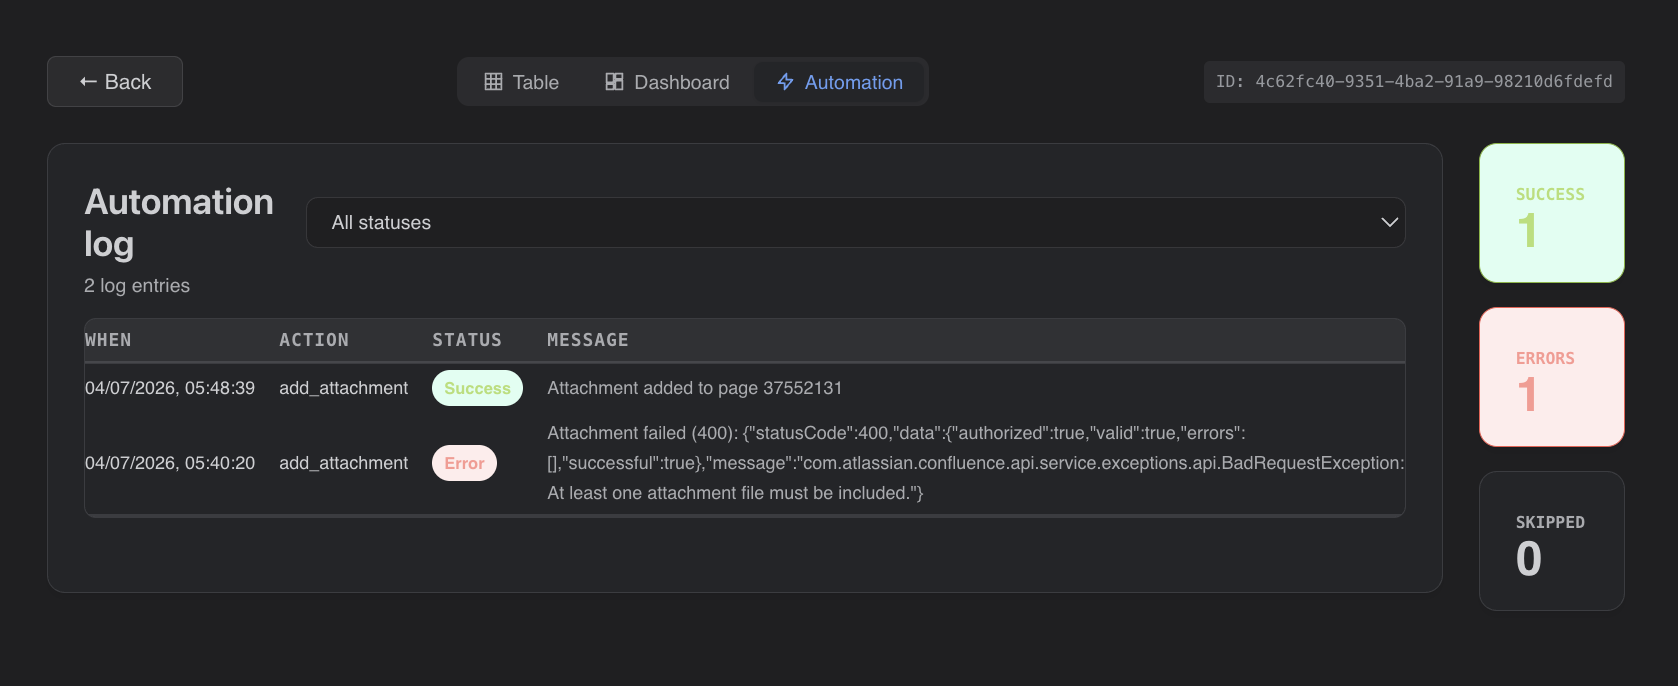Open the Dashboard tab

point(667,82)
